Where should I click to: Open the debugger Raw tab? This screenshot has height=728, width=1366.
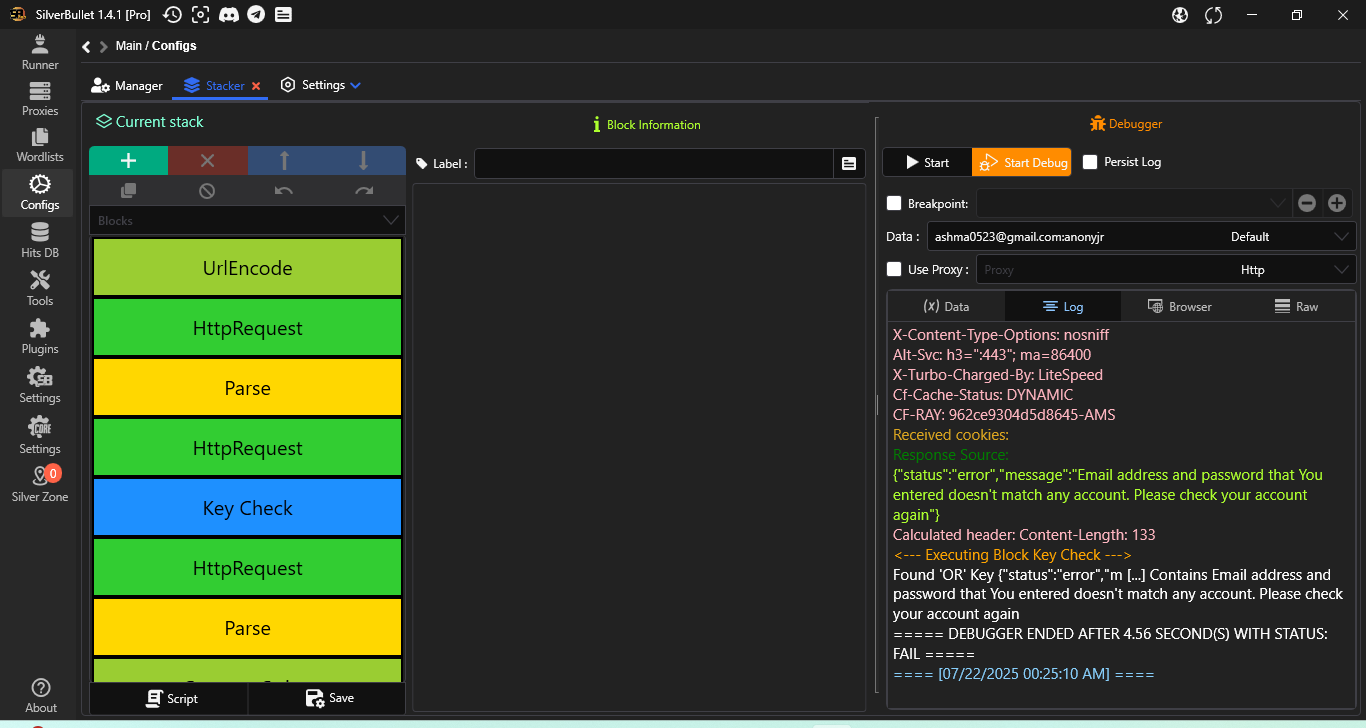(1296, 307)
